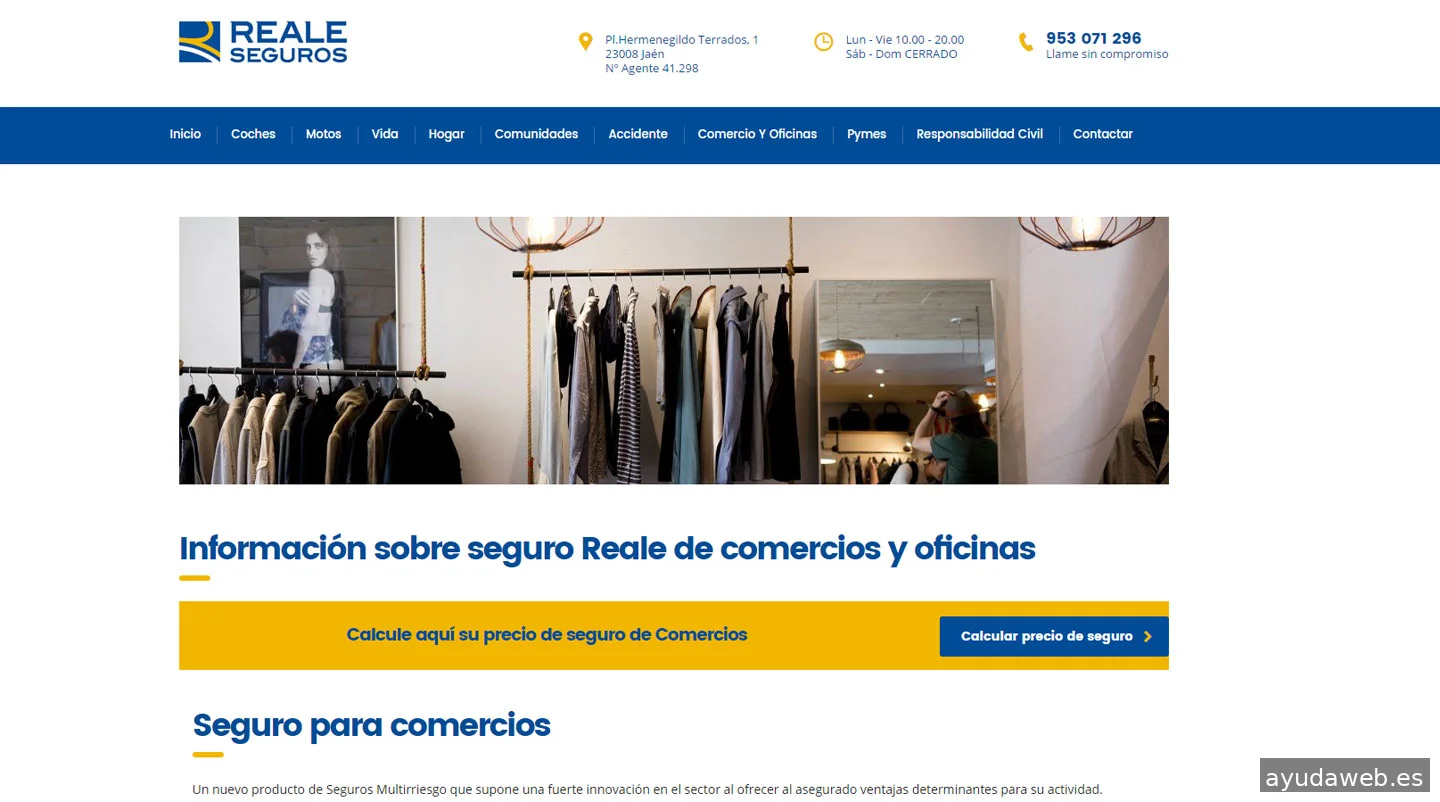Click the clock opening hours icon
This screenshot has width=1440, height=802.
(823, 41)
